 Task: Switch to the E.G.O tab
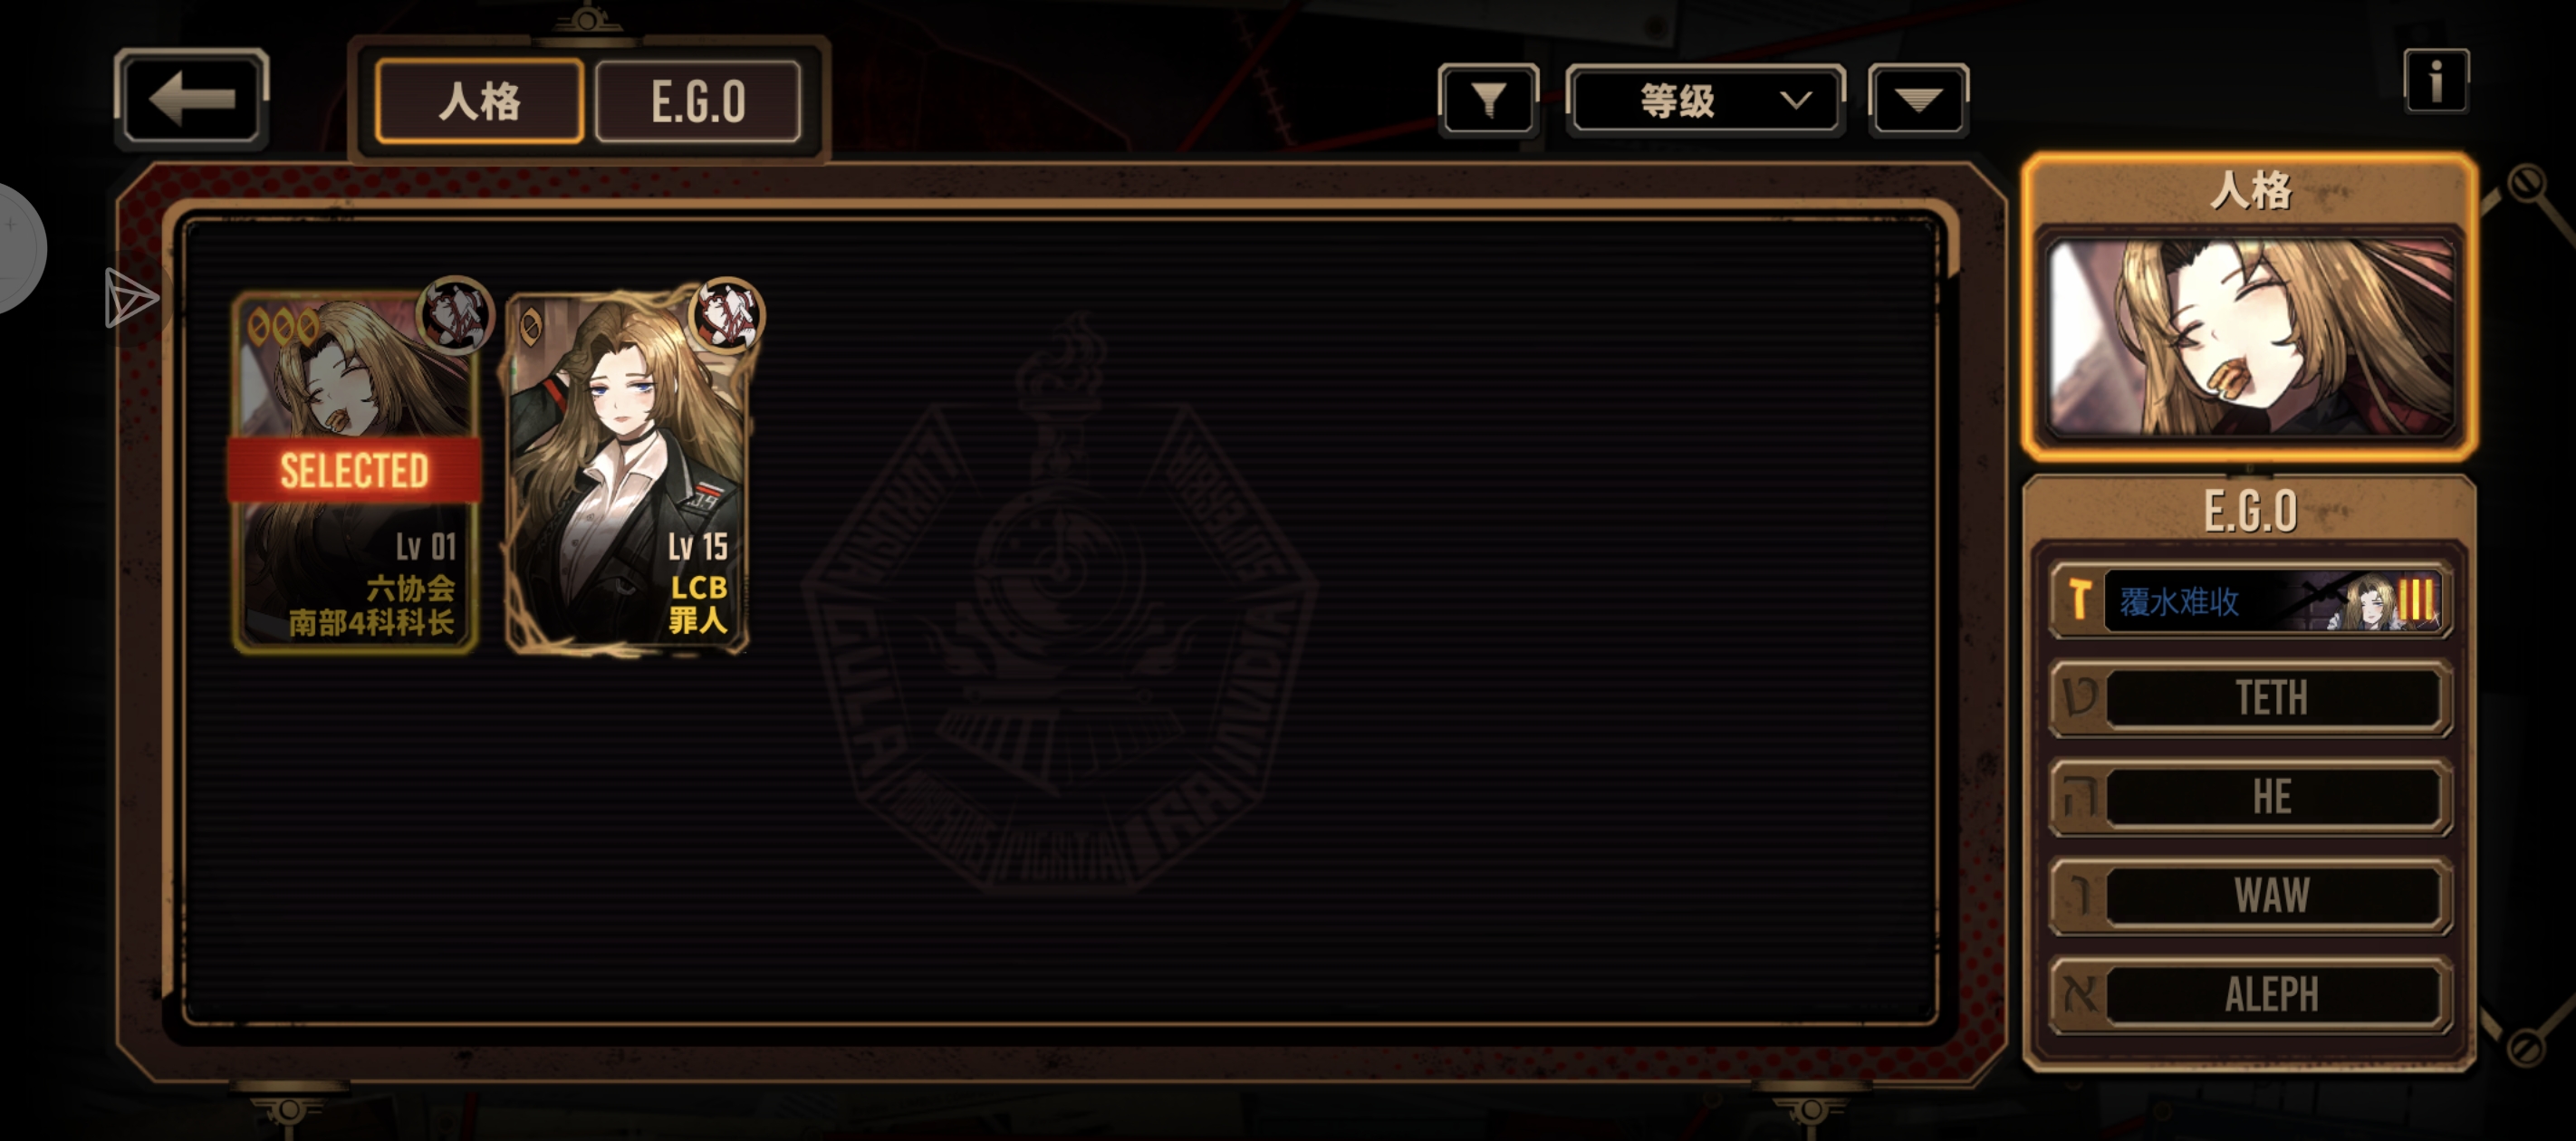[698, 101]
